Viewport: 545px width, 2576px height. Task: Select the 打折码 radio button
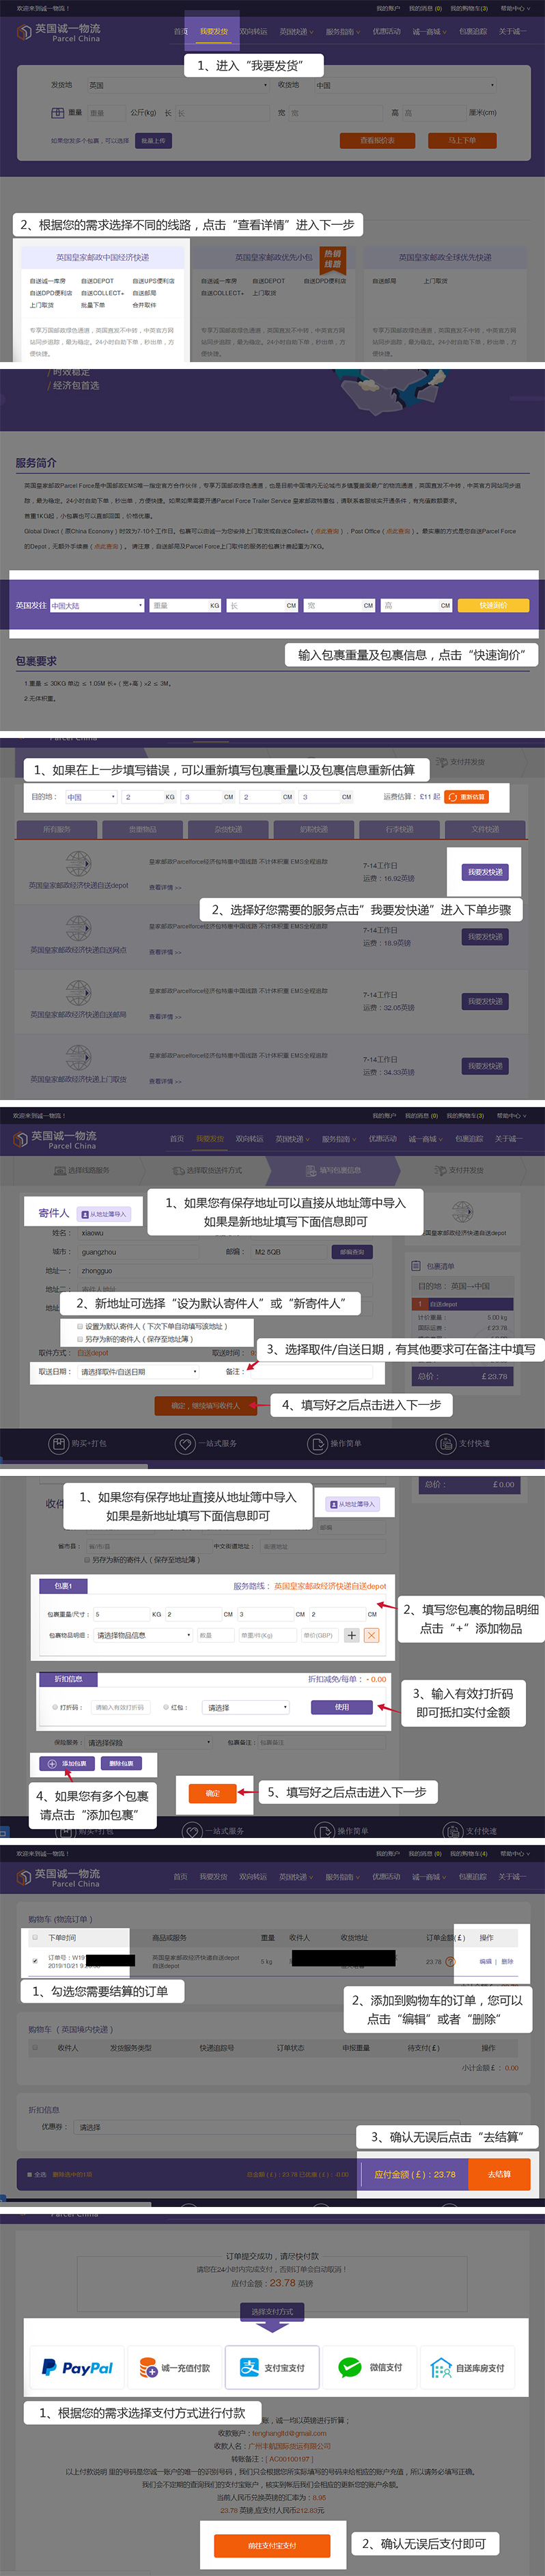[x=55, y=1707]
